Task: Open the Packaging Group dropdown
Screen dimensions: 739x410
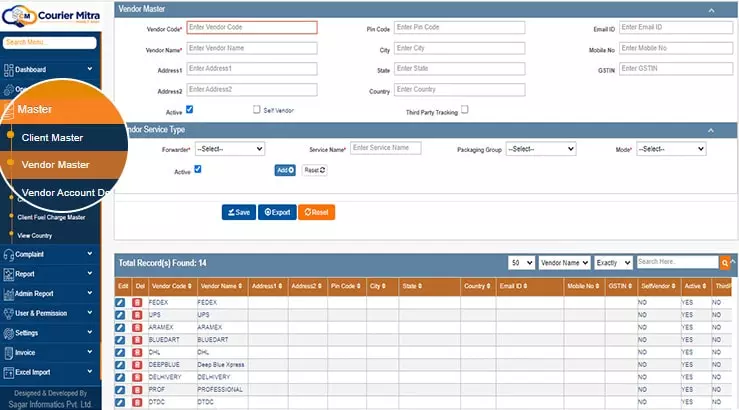Action: [x=540, y=149]
